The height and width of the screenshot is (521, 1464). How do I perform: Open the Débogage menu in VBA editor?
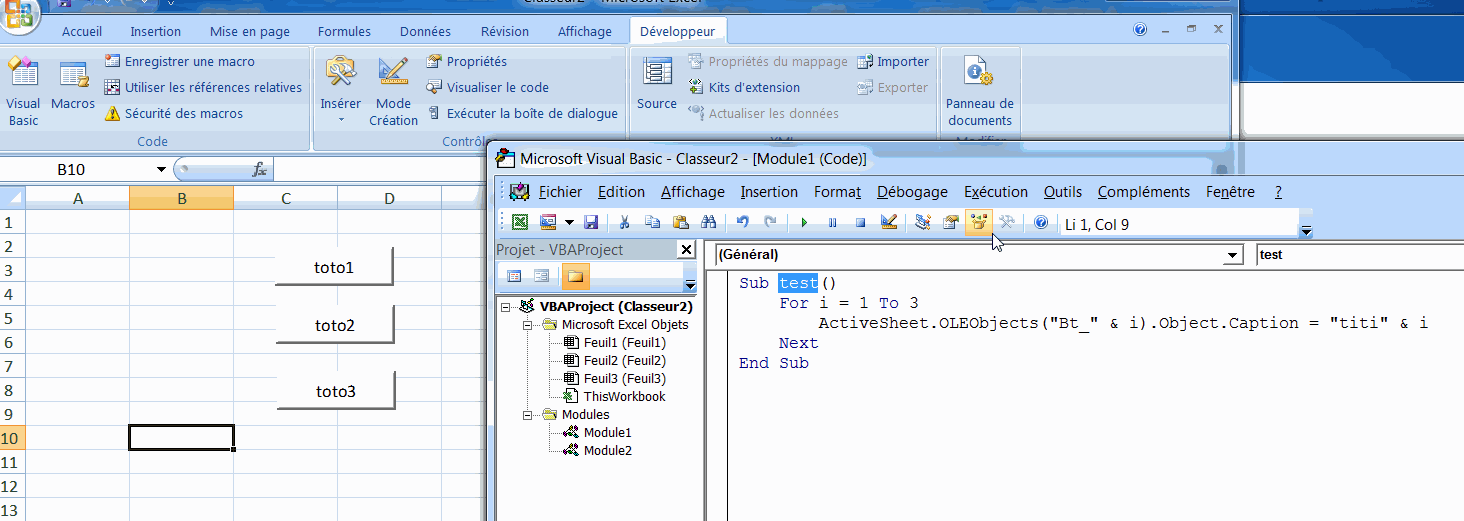point(912,192)
